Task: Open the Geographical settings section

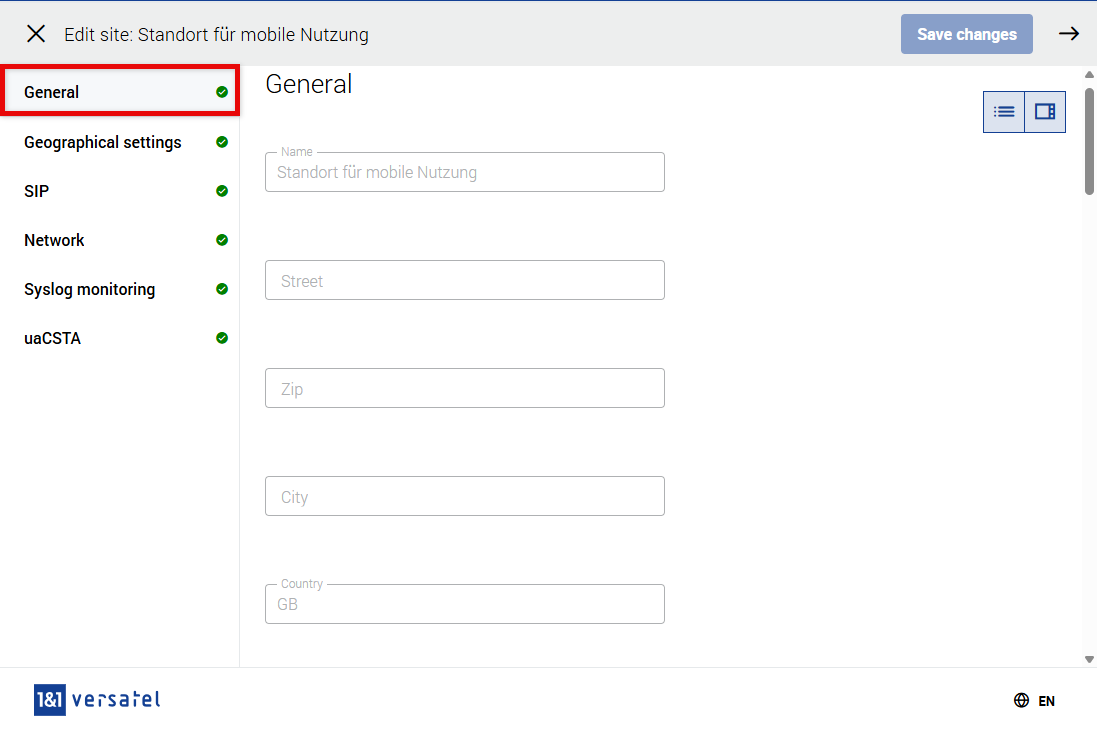Action: click(103, 142)
